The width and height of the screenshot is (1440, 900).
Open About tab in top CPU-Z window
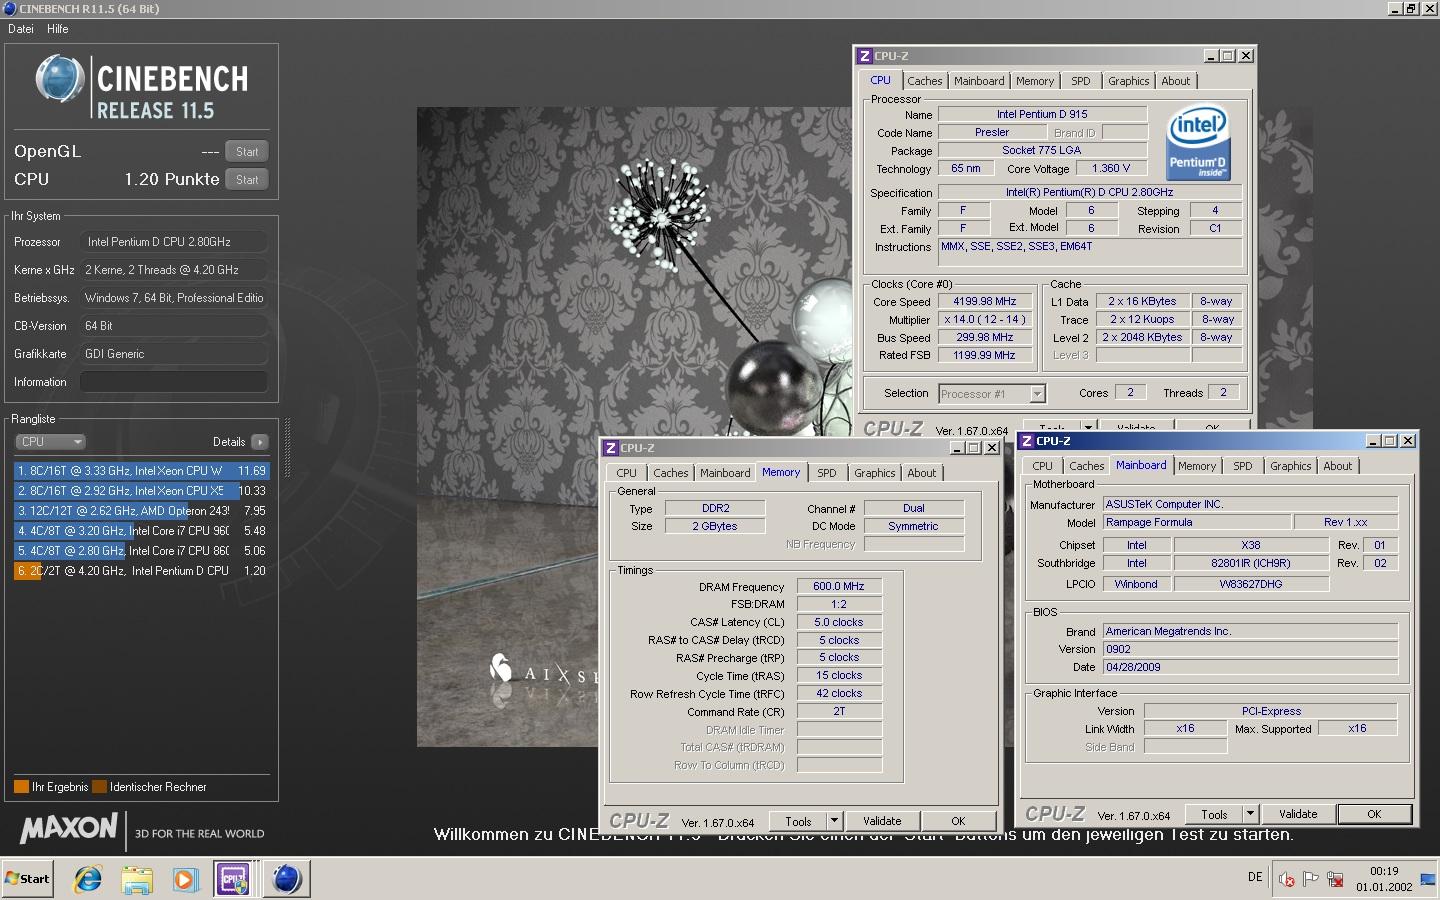click(1176, 82)
